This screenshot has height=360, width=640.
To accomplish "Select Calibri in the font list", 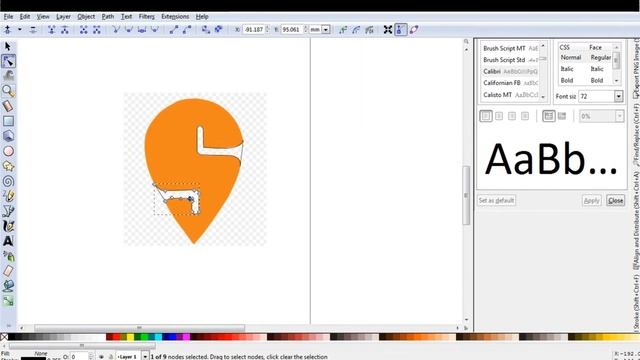I will pyautogui.click(x=510, y=71).
